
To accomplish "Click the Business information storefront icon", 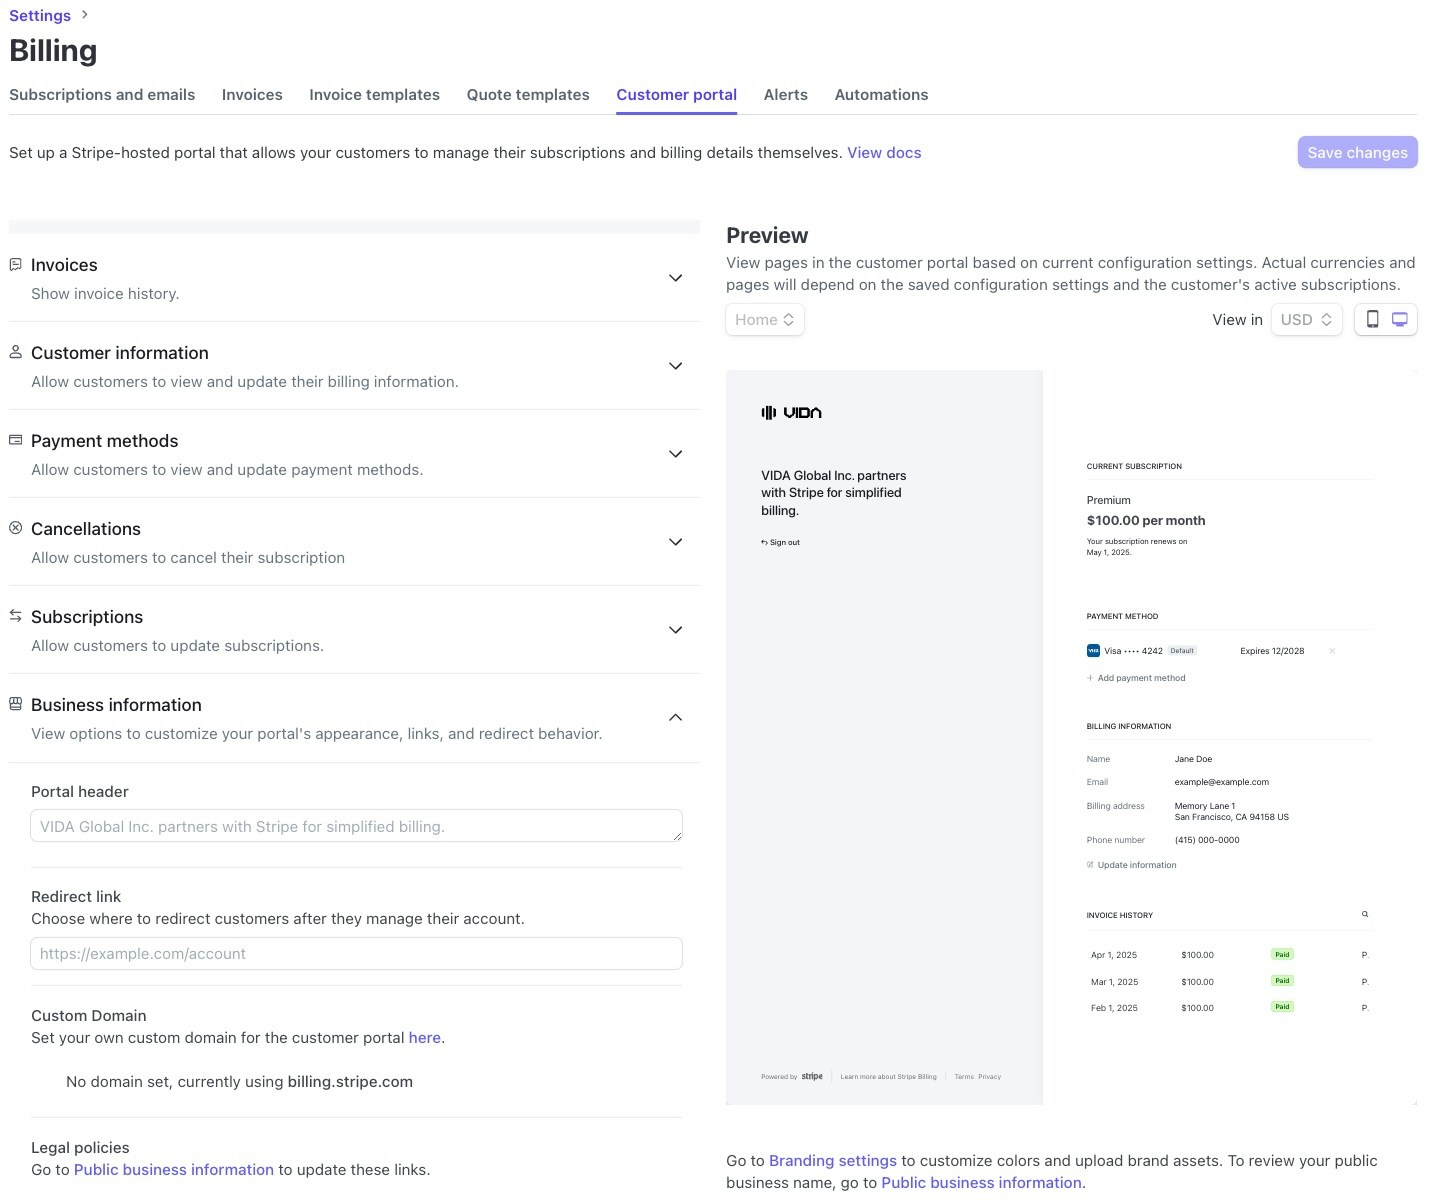I will (x=15, y=703).
